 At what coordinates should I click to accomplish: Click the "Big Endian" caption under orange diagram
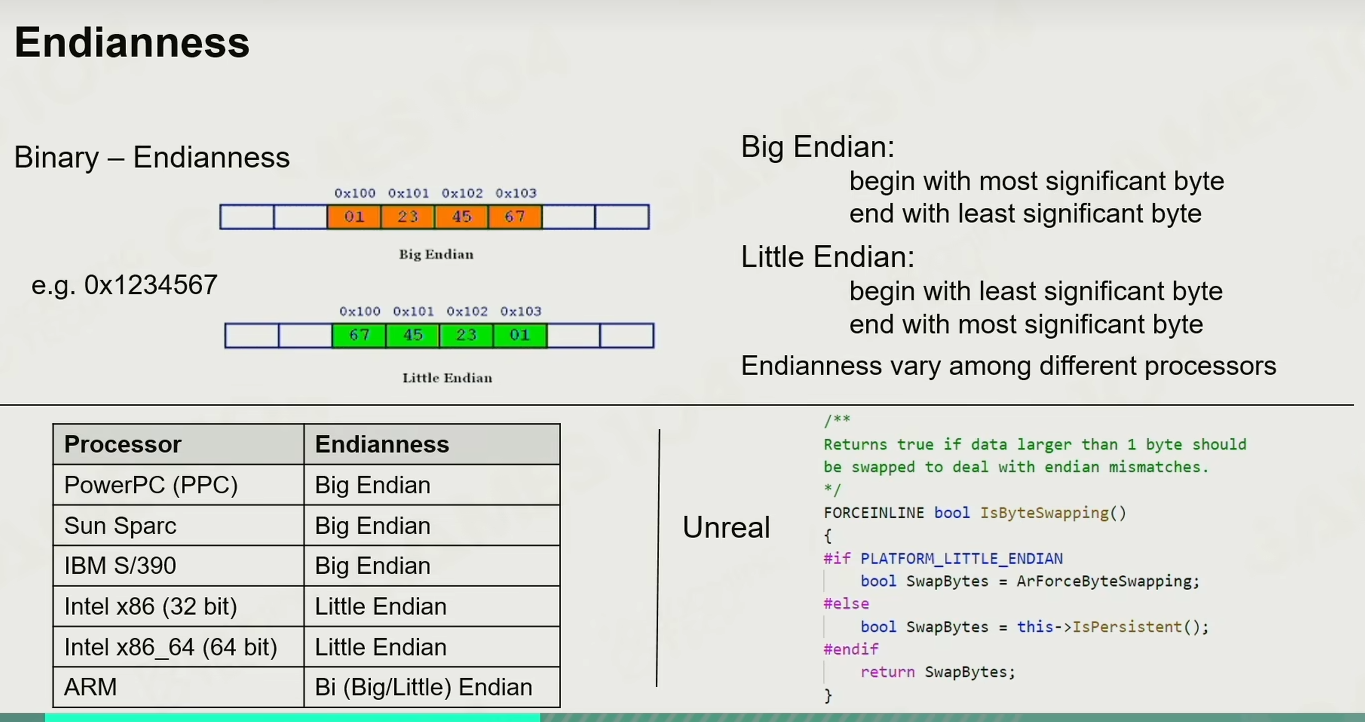pos(436,254)
